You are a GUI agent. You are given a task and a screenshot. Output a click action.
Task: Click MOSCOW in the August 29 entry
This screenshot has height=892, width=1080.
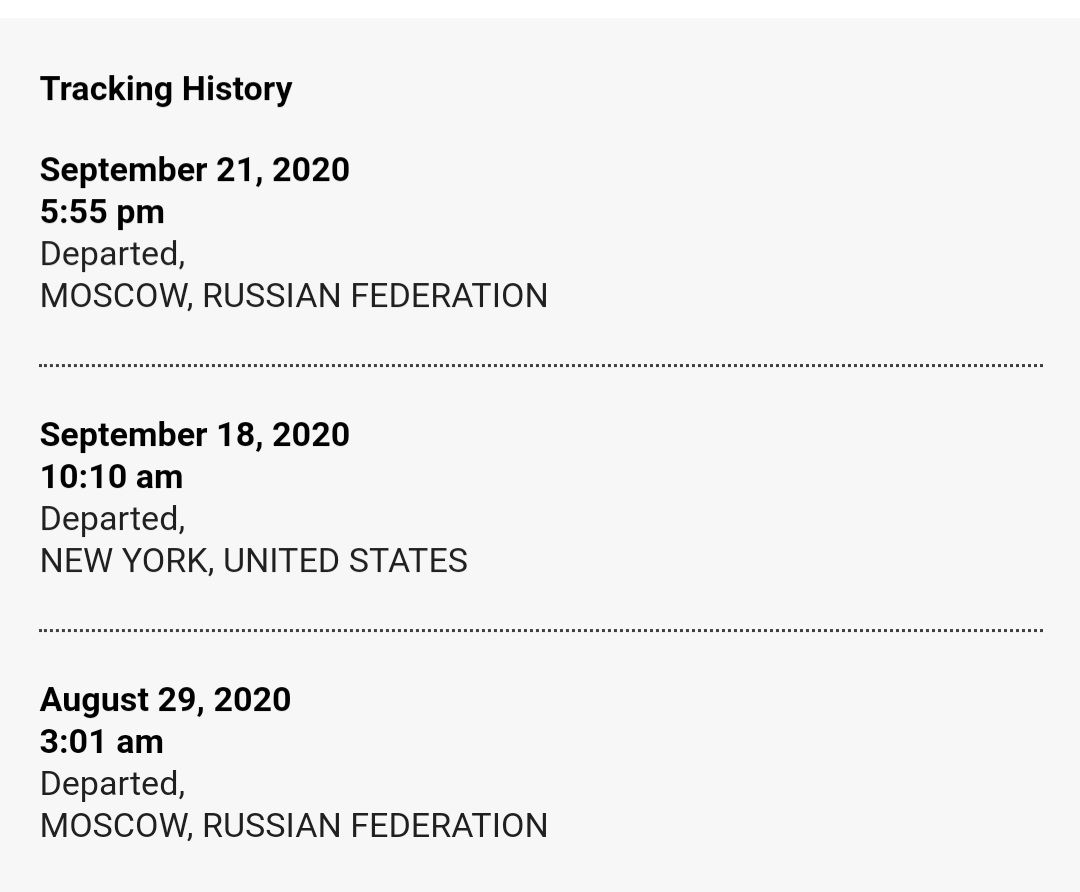tap(115, 826)
